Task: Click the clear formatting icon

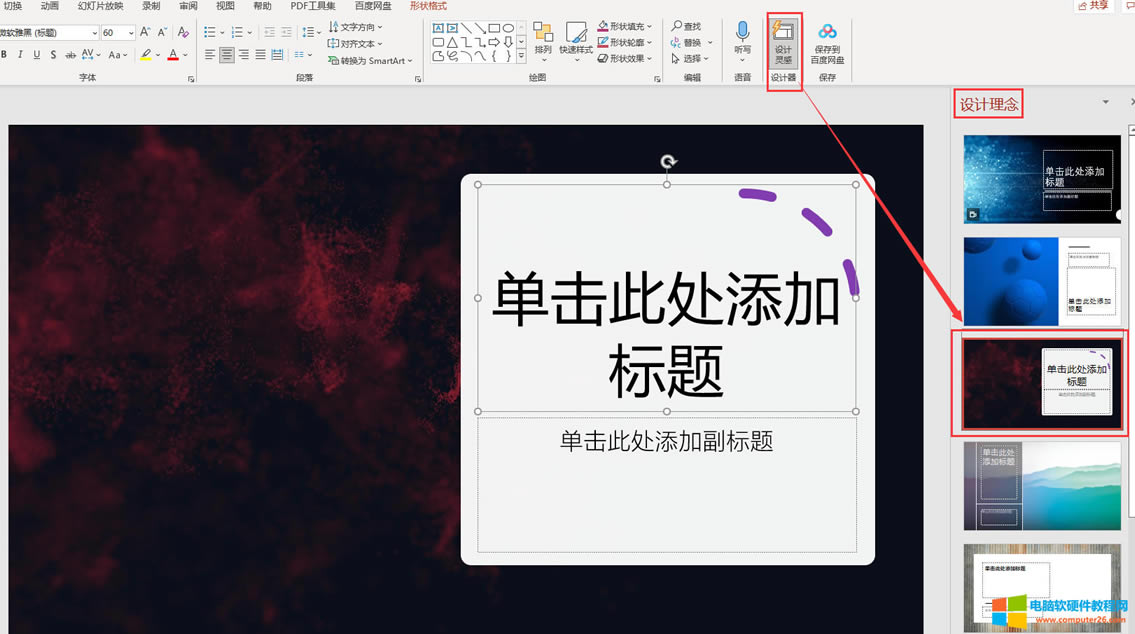Action: click(x=183, y=33)
